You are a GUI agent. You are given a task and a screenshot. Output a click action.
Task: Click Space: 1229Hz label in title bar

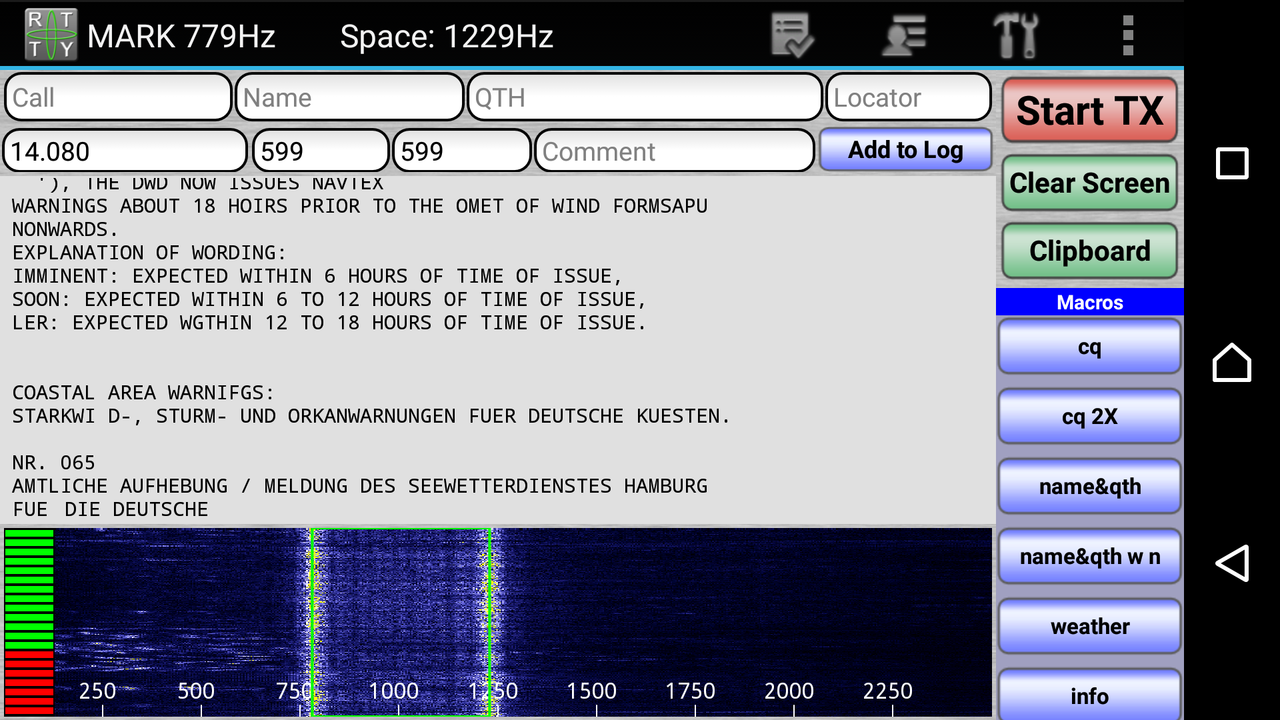446,37
